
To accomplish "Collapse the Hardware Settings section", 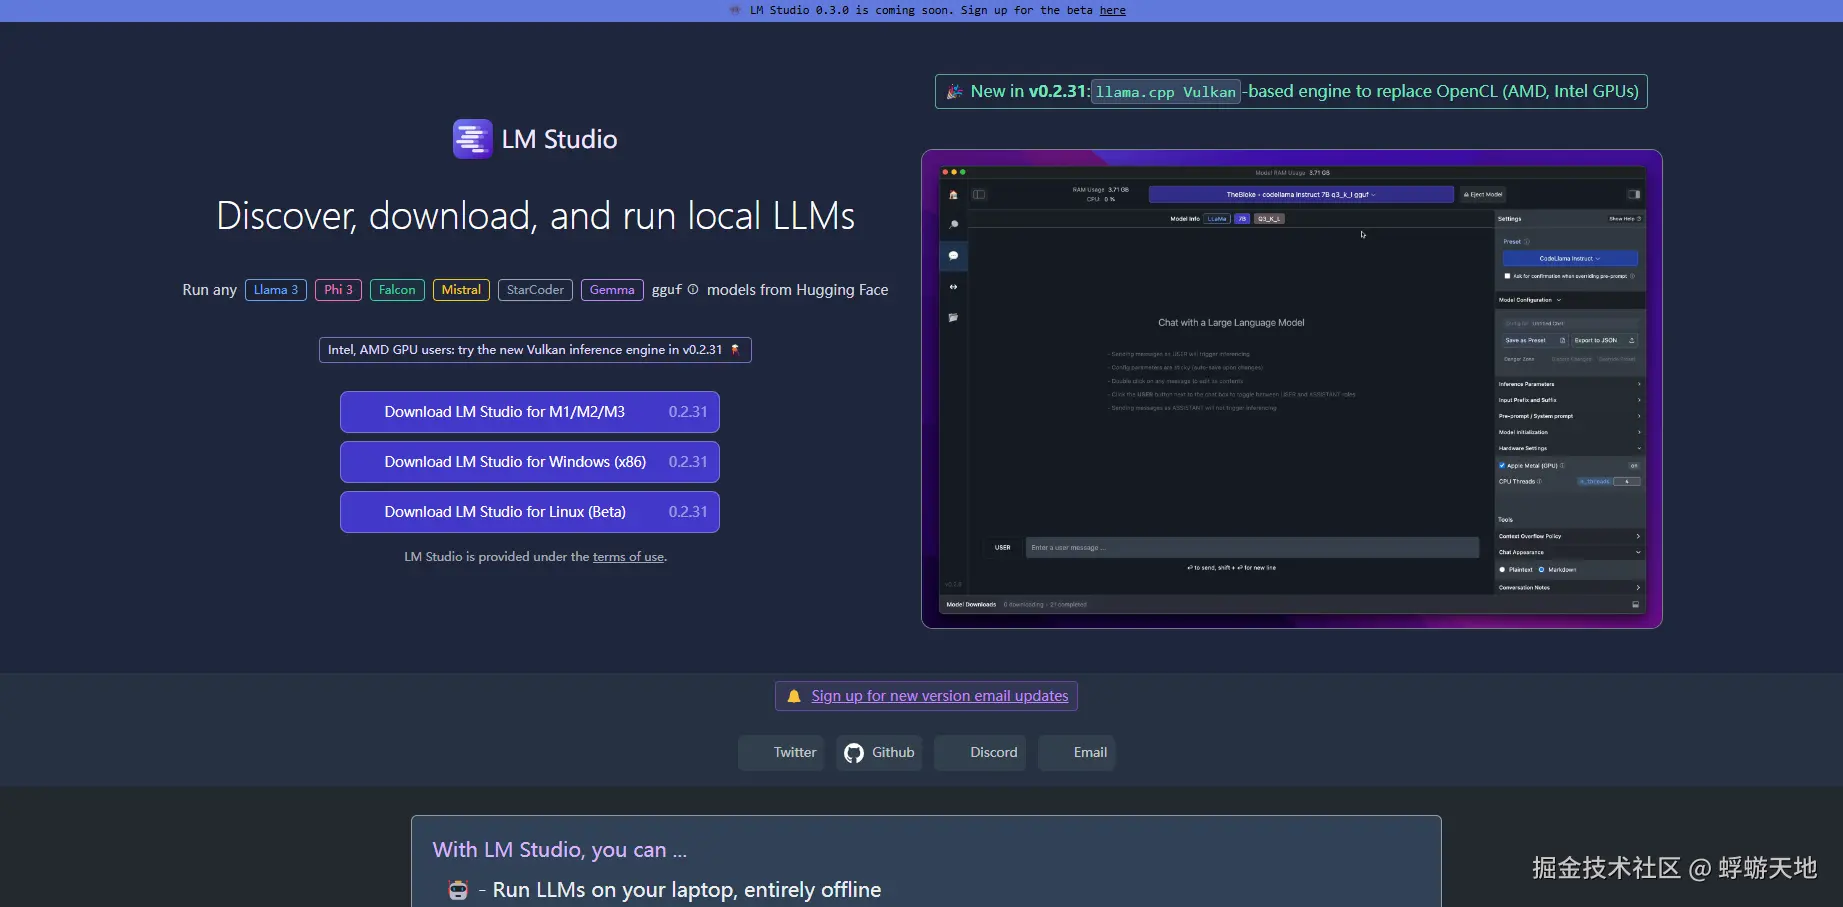I will coord(1569,448).
